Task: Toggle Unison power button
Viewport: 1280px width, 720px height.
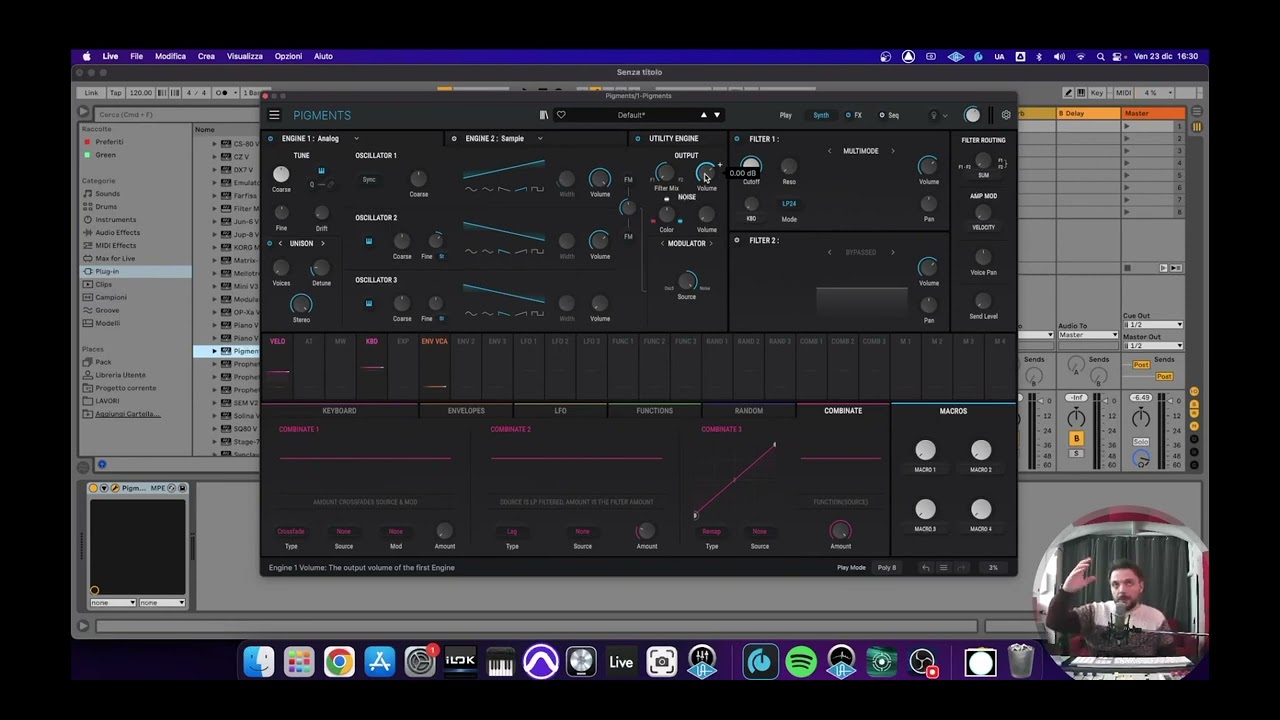Action: (x=269, y=244)
